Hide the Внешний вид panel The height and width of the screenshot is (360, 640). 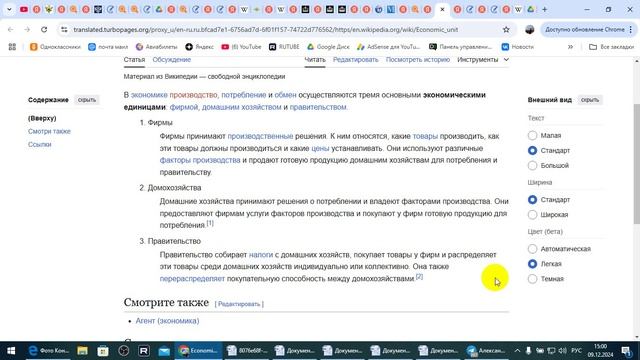coord(590,100)
